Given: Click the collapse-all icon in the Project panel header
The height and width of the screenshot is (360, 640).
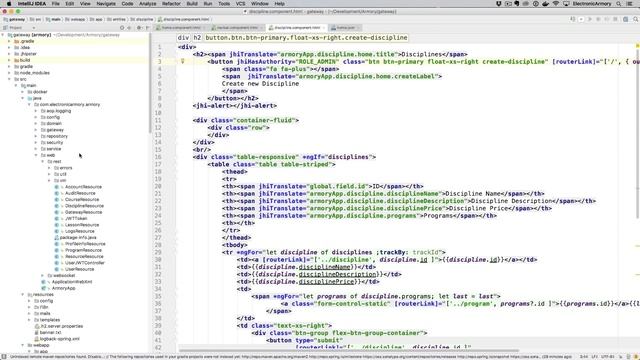Looking at the screenshot, I should click(129, 28).
